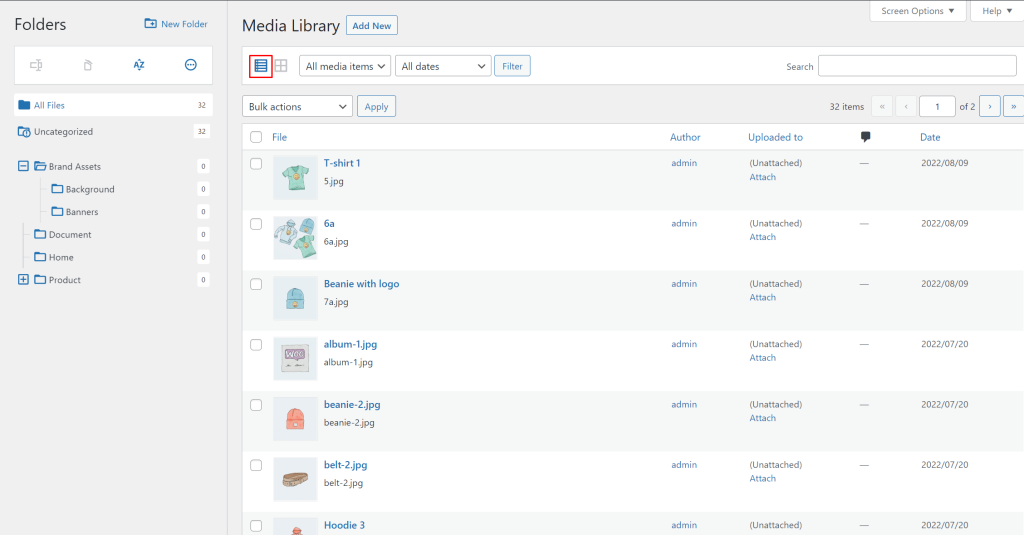Open the more options circle icon
The height and width of the screenshot is (535, 1024).
[x=191, y=65]
